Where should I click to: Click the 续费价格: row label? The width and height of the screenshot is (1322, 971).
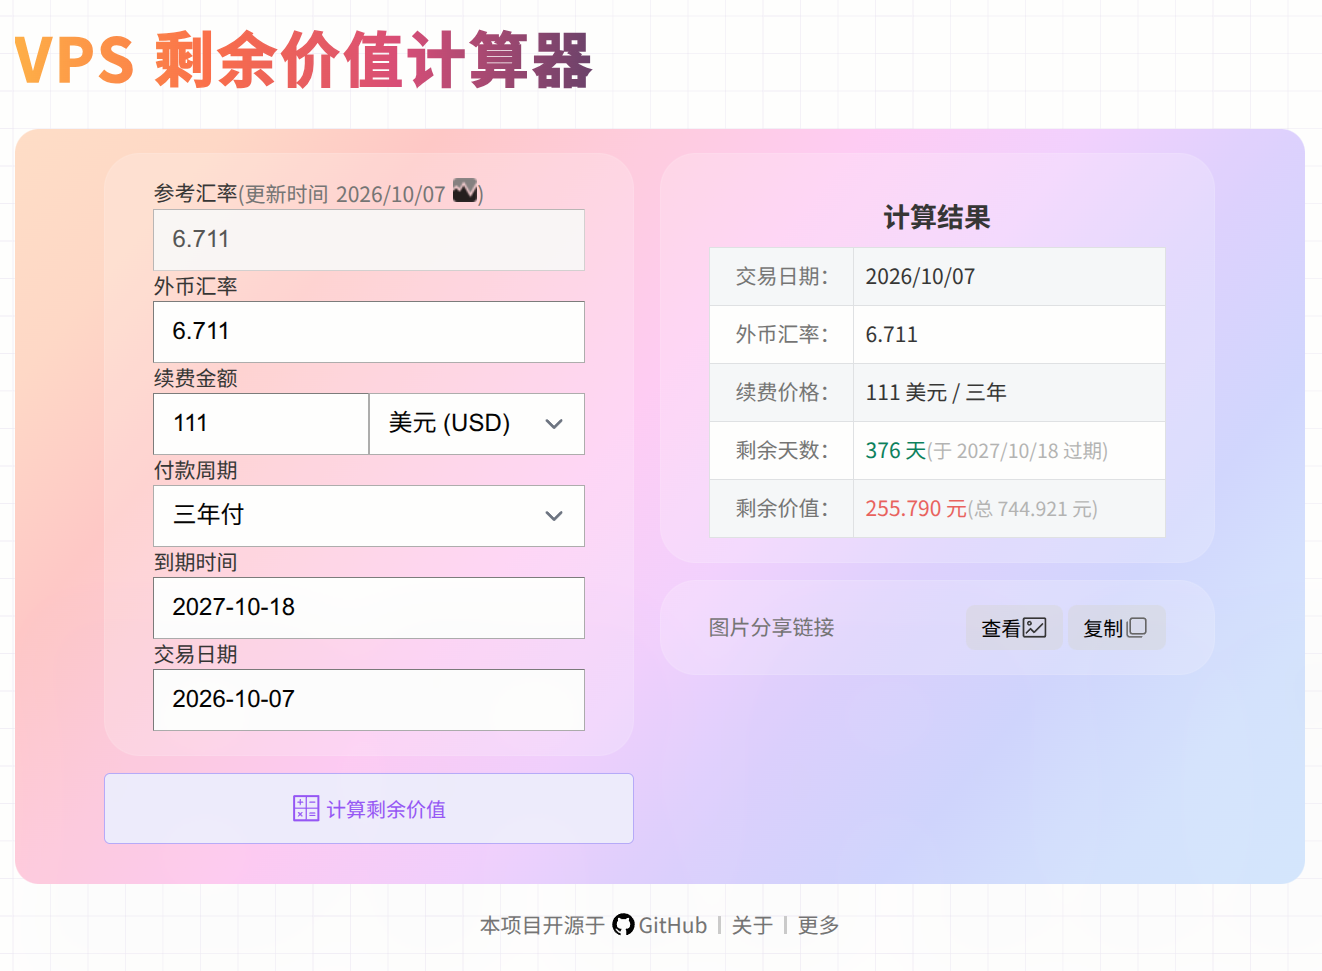tap(782, 393)
